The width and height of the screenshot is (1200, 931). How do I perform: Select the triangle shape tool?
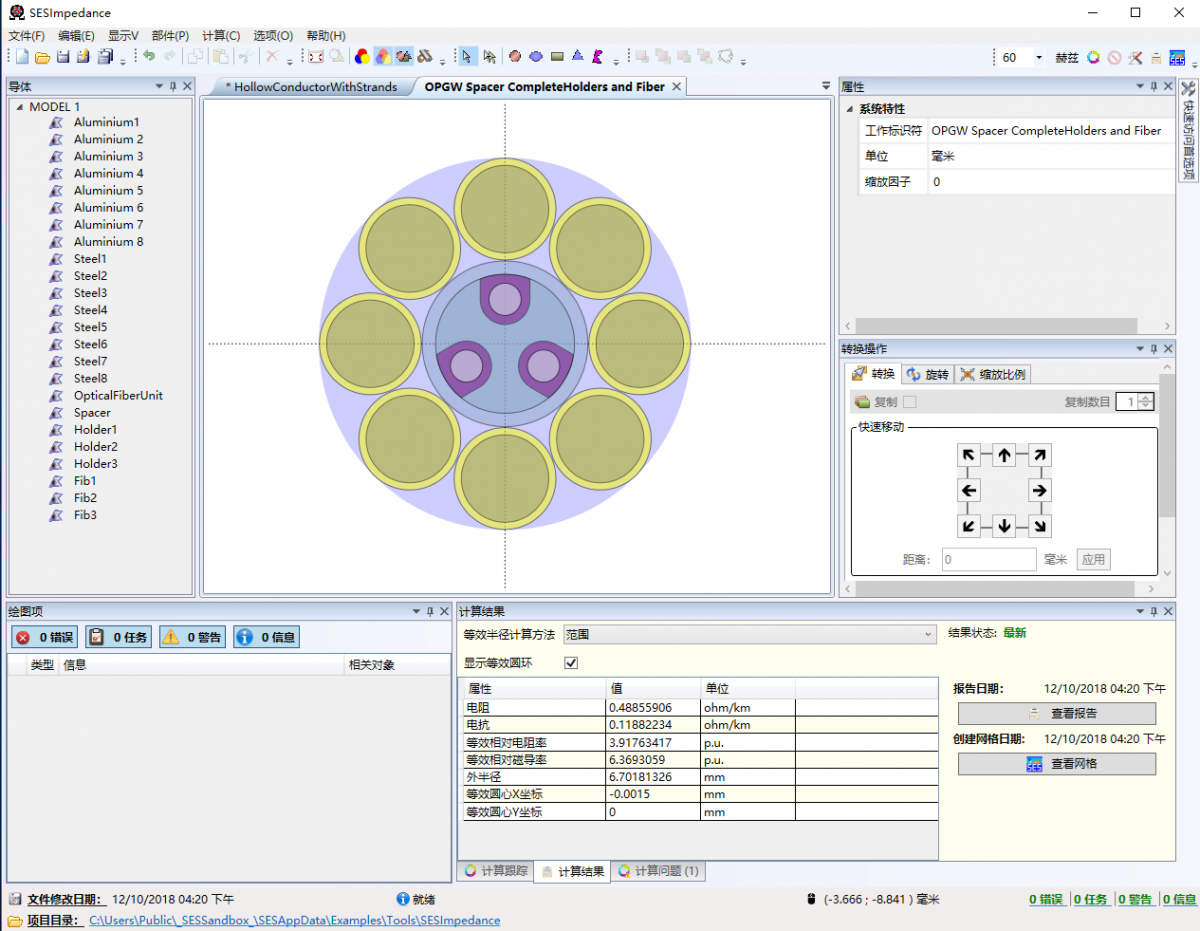tap(577, 57)
